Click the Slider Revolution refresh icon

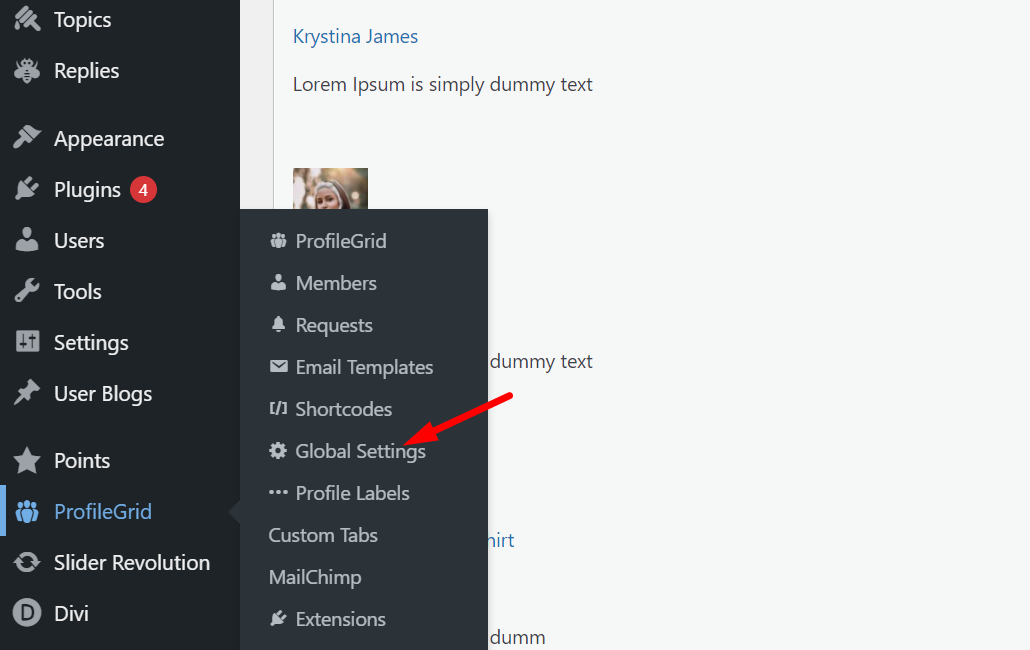point(27,562)
